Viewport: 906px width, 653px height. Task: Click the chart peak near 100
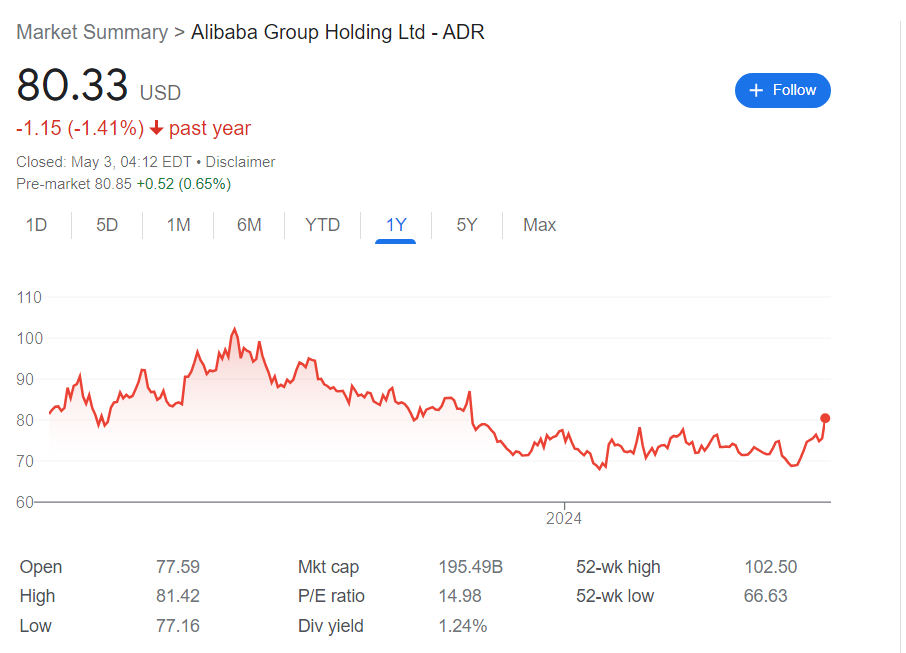(234, 329)
